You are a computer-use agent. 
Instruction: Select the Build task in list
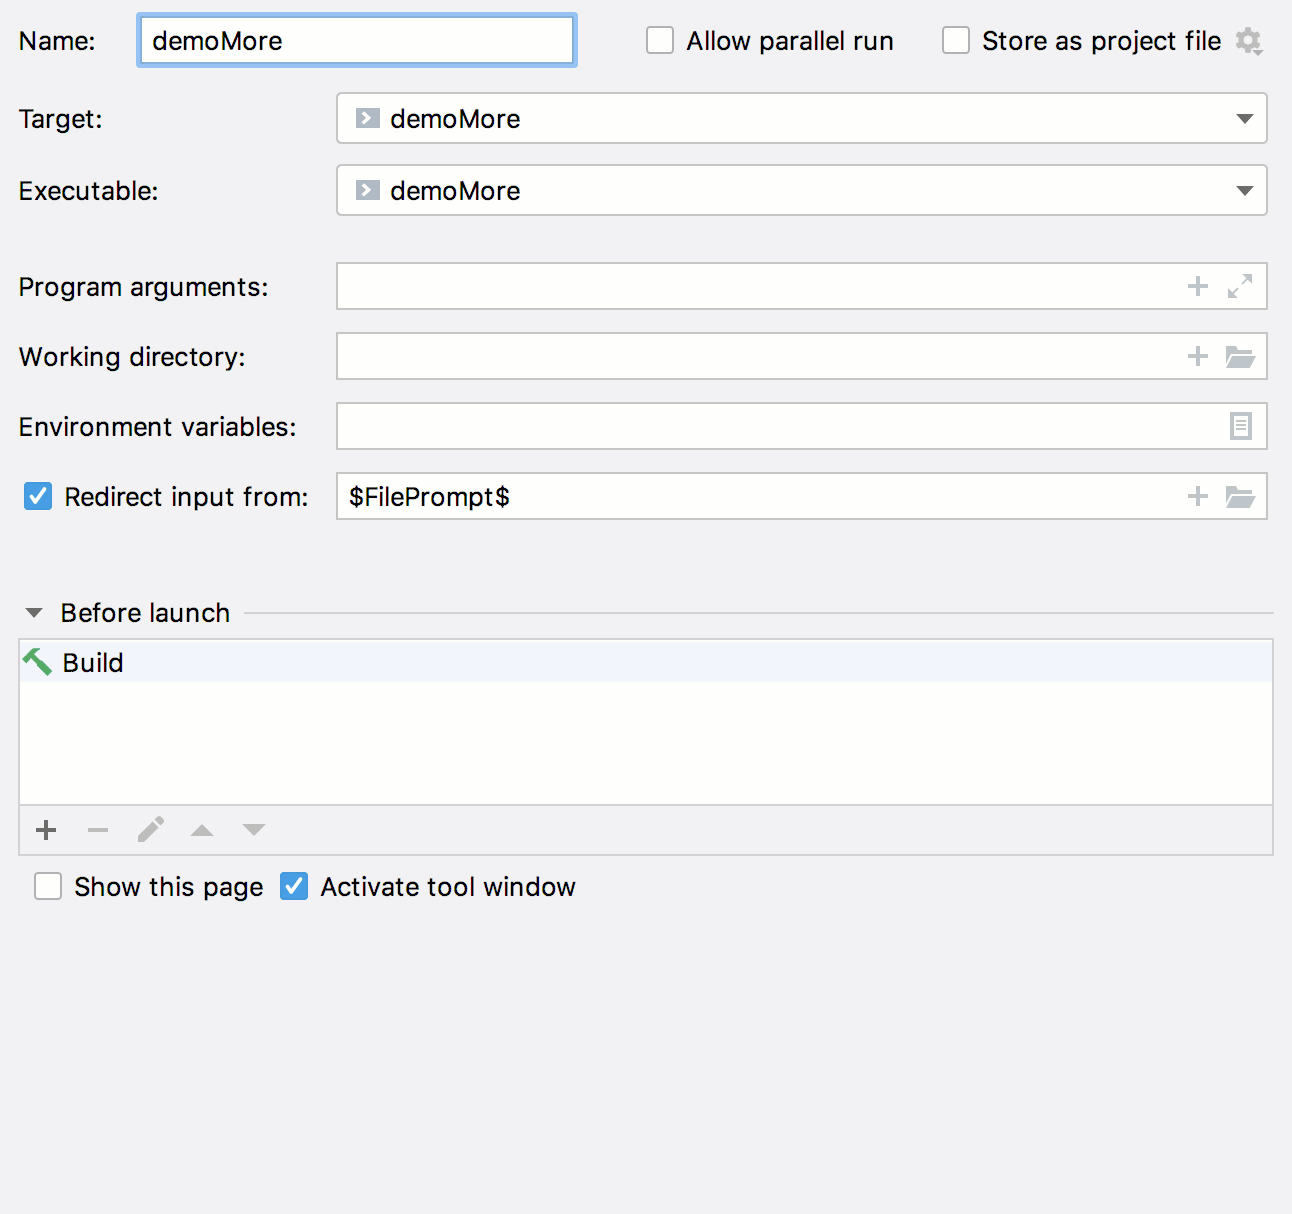point(93,663)
